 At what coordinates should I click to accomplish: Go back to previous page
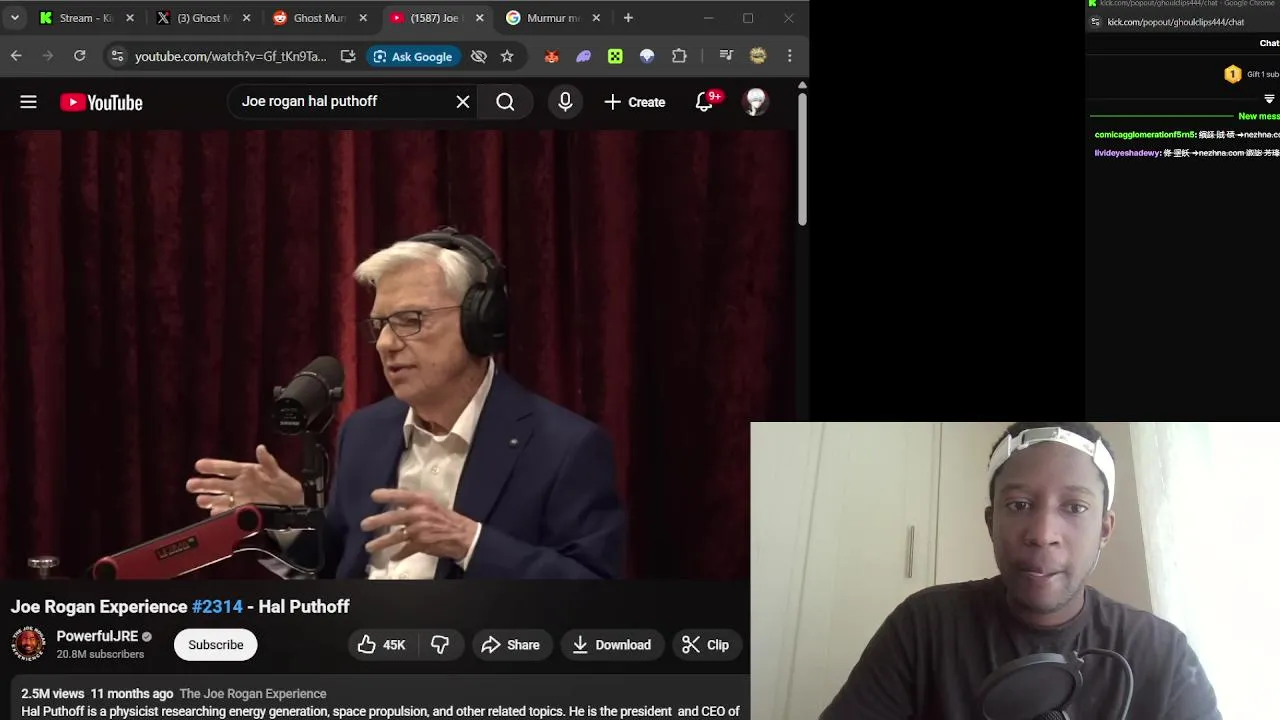click(16, 56)
